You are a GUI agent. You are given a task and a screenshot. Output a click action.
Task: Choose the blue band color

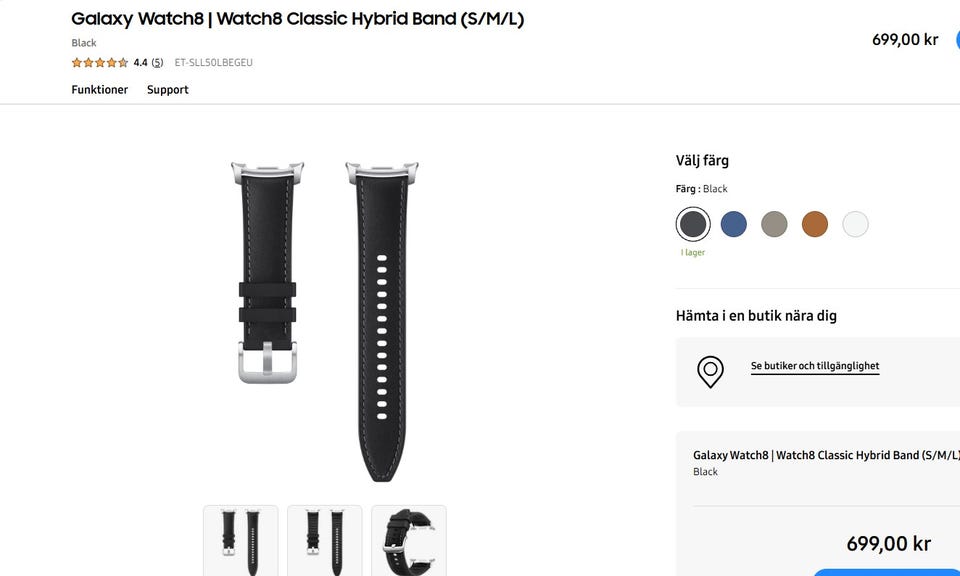(733, 224)
